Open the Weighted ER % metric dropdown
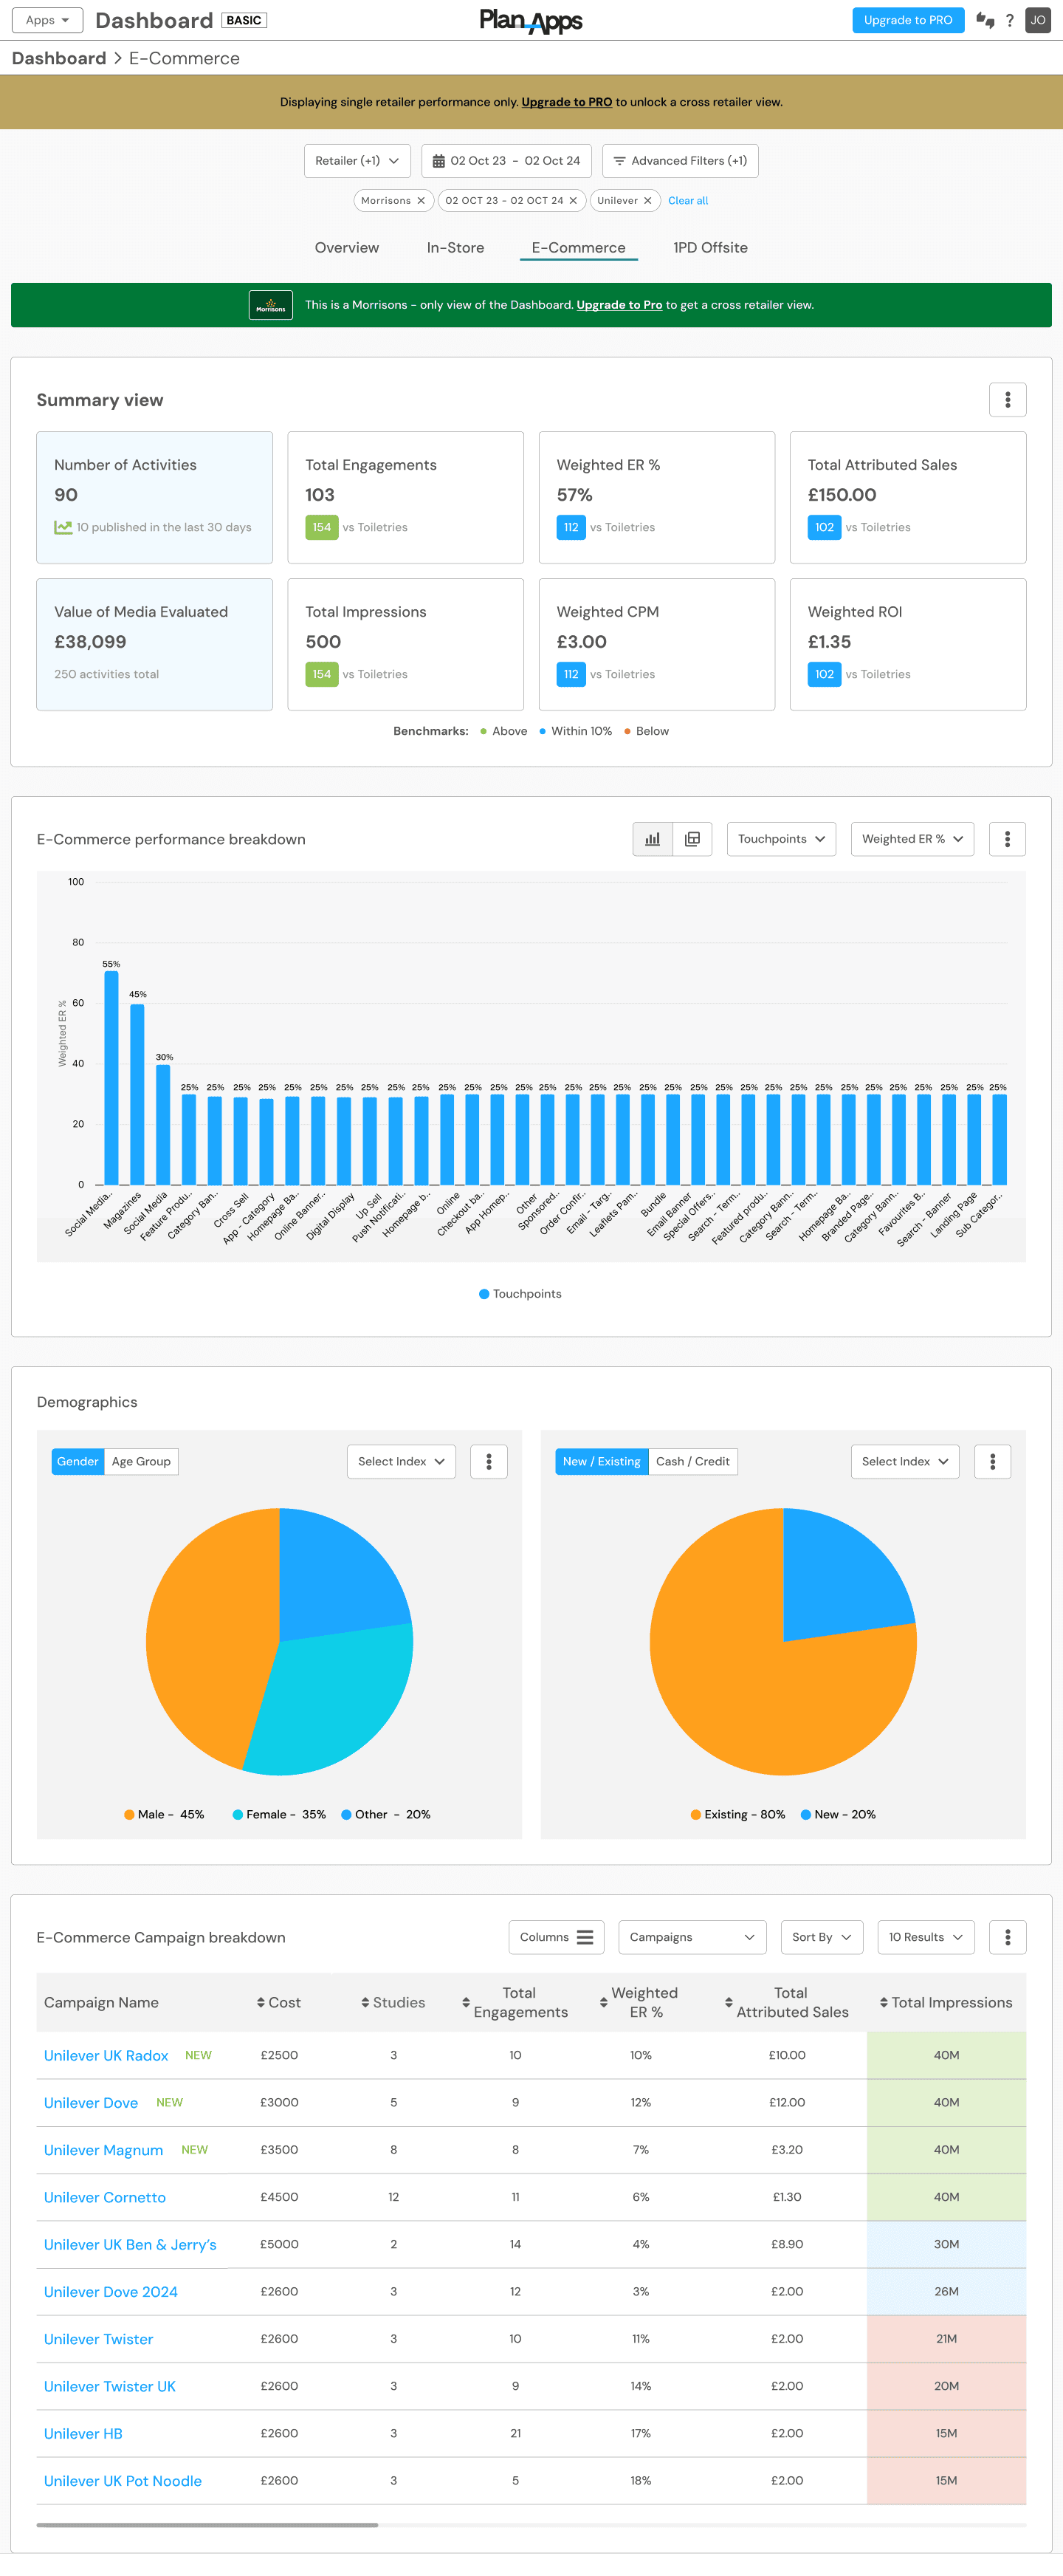 click(912, 839)
